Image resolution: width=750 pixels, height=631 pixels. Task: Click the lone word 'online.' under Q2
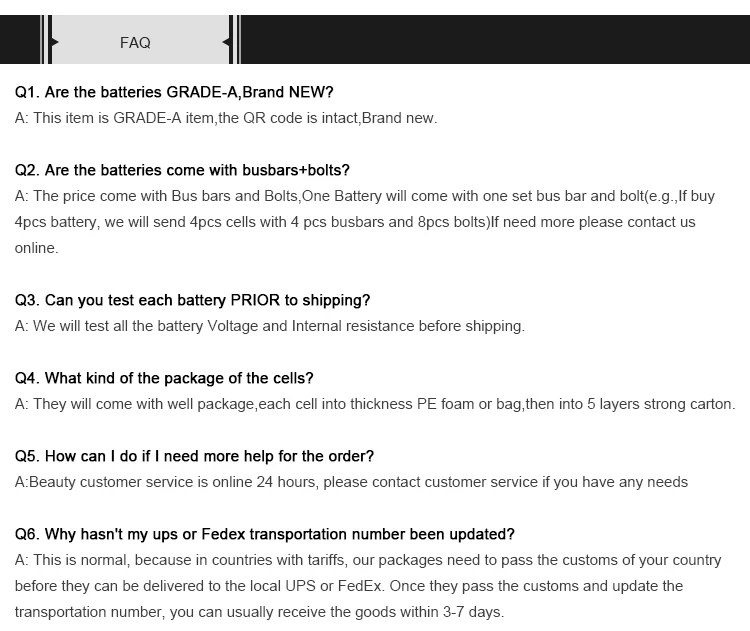[x=37, y=248]
